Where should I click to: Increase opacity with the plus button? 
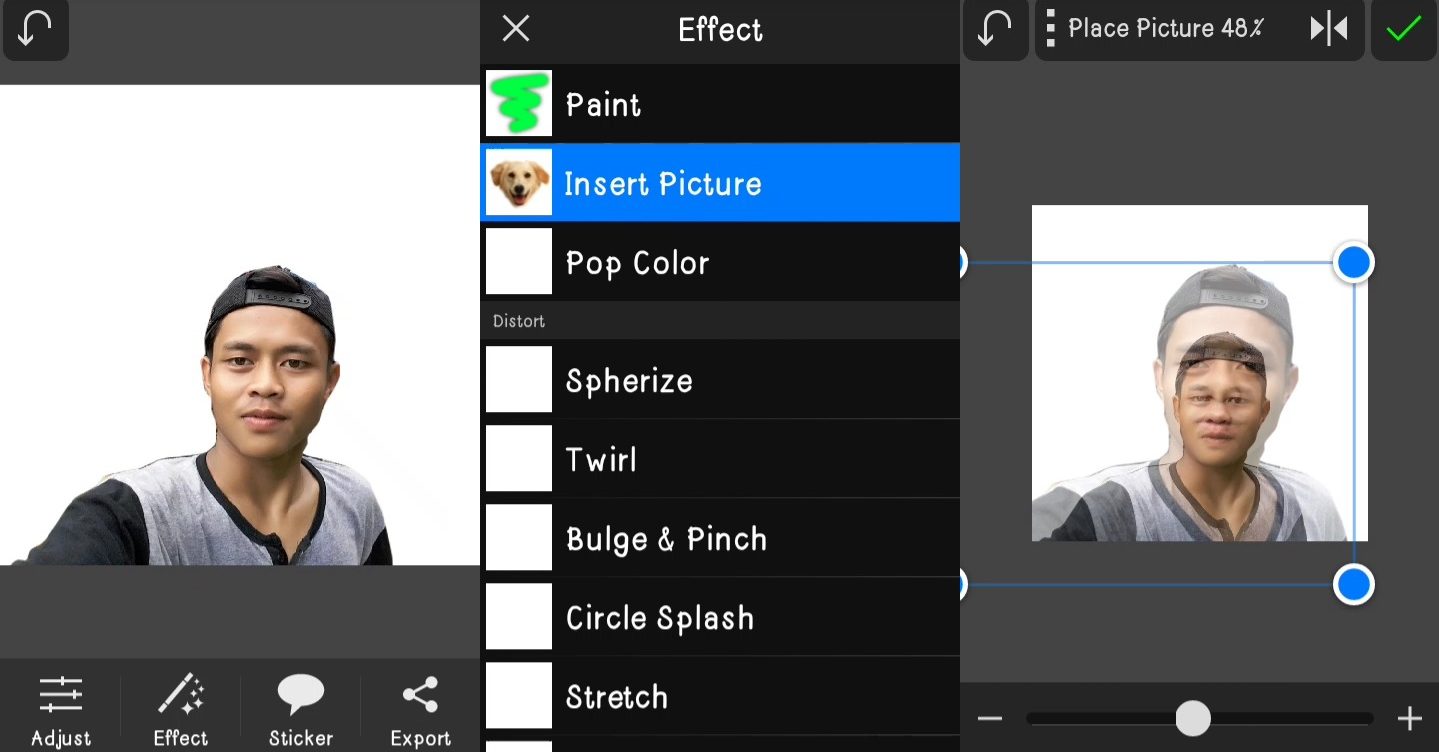[x=1409, y=718]
